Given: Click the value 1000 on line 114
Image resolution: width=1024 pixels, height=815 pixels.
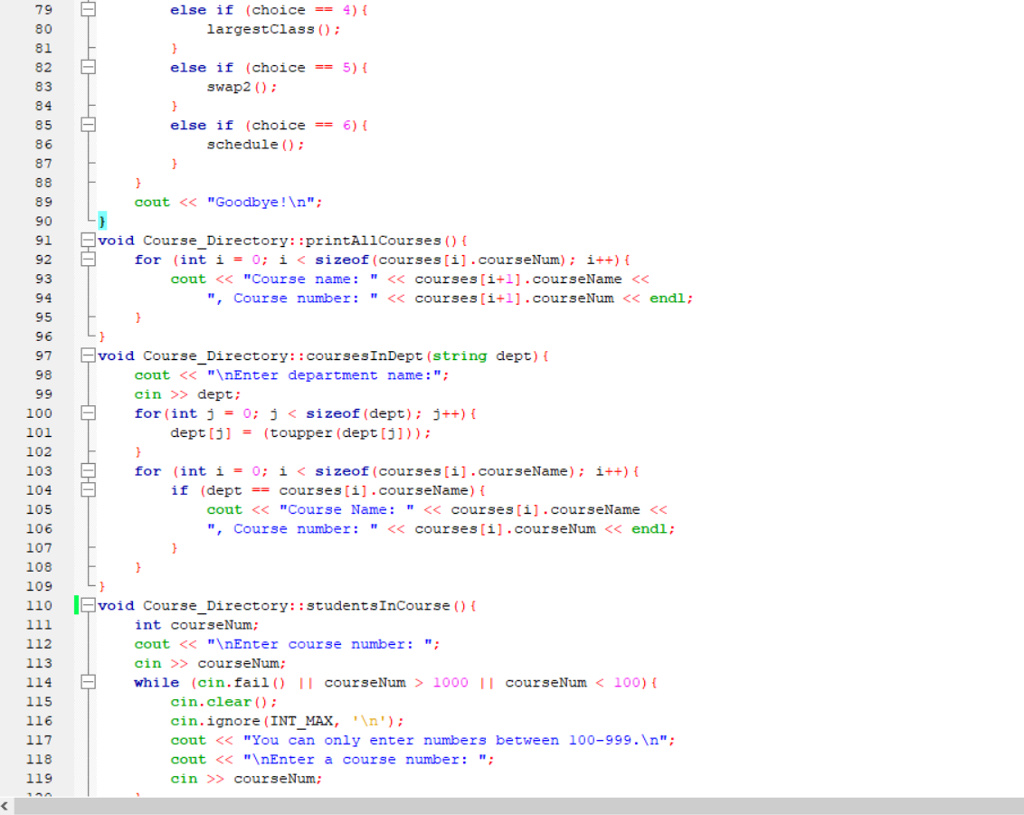Looking at the screenshot, I should tap(451, 682).
